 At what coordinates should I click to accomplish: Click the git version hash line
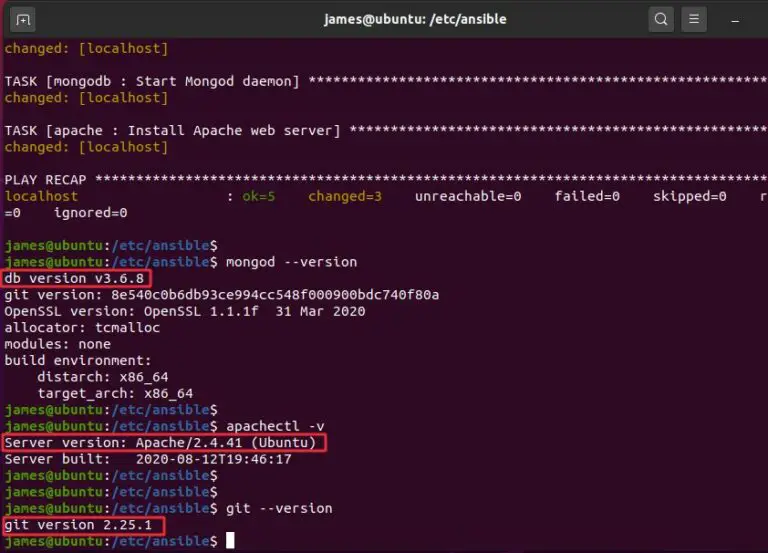[222, 295]
